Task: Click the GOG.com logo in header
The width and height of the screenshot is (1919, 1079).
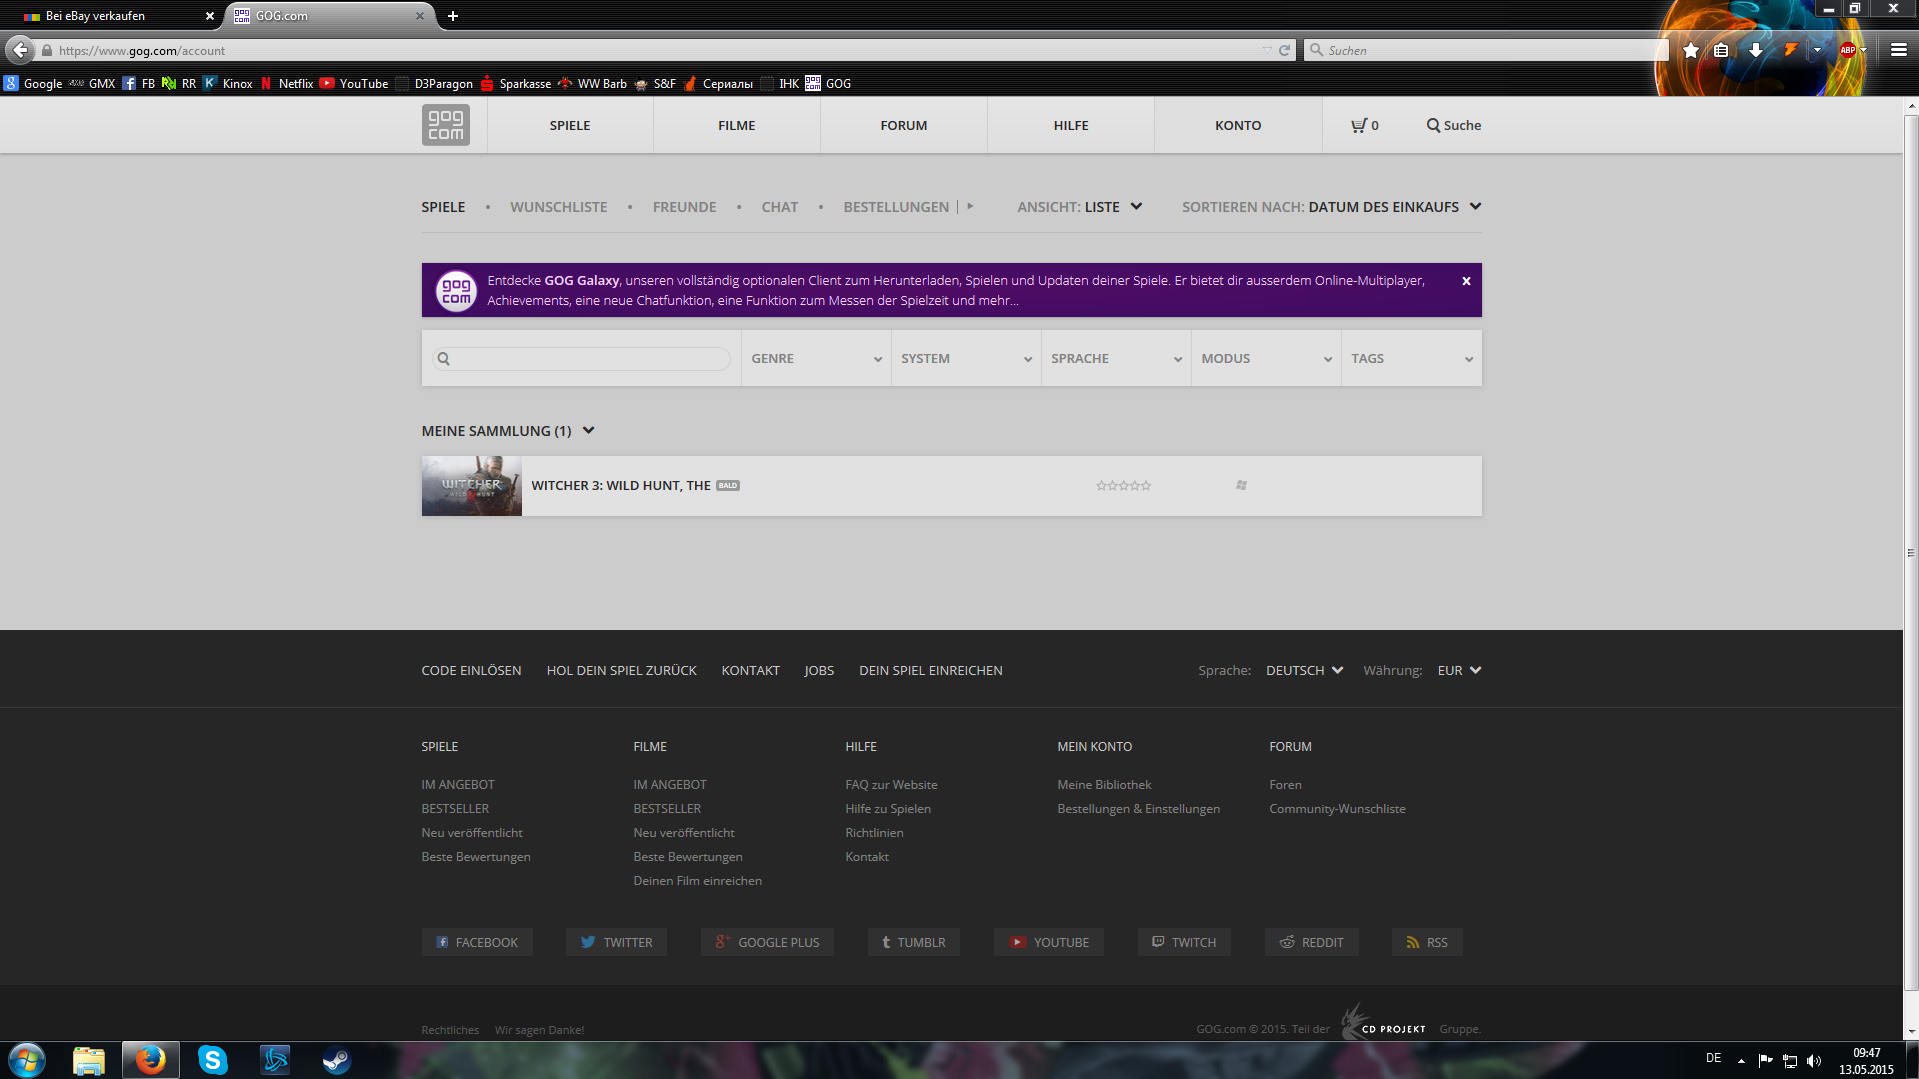Action: (445, 125)
